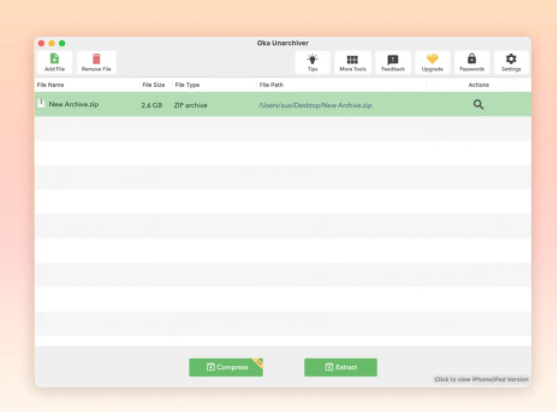The height and width of the screenshot is (412, 557).
Task: Sort by the File Path column header
Action: point(271,85)
